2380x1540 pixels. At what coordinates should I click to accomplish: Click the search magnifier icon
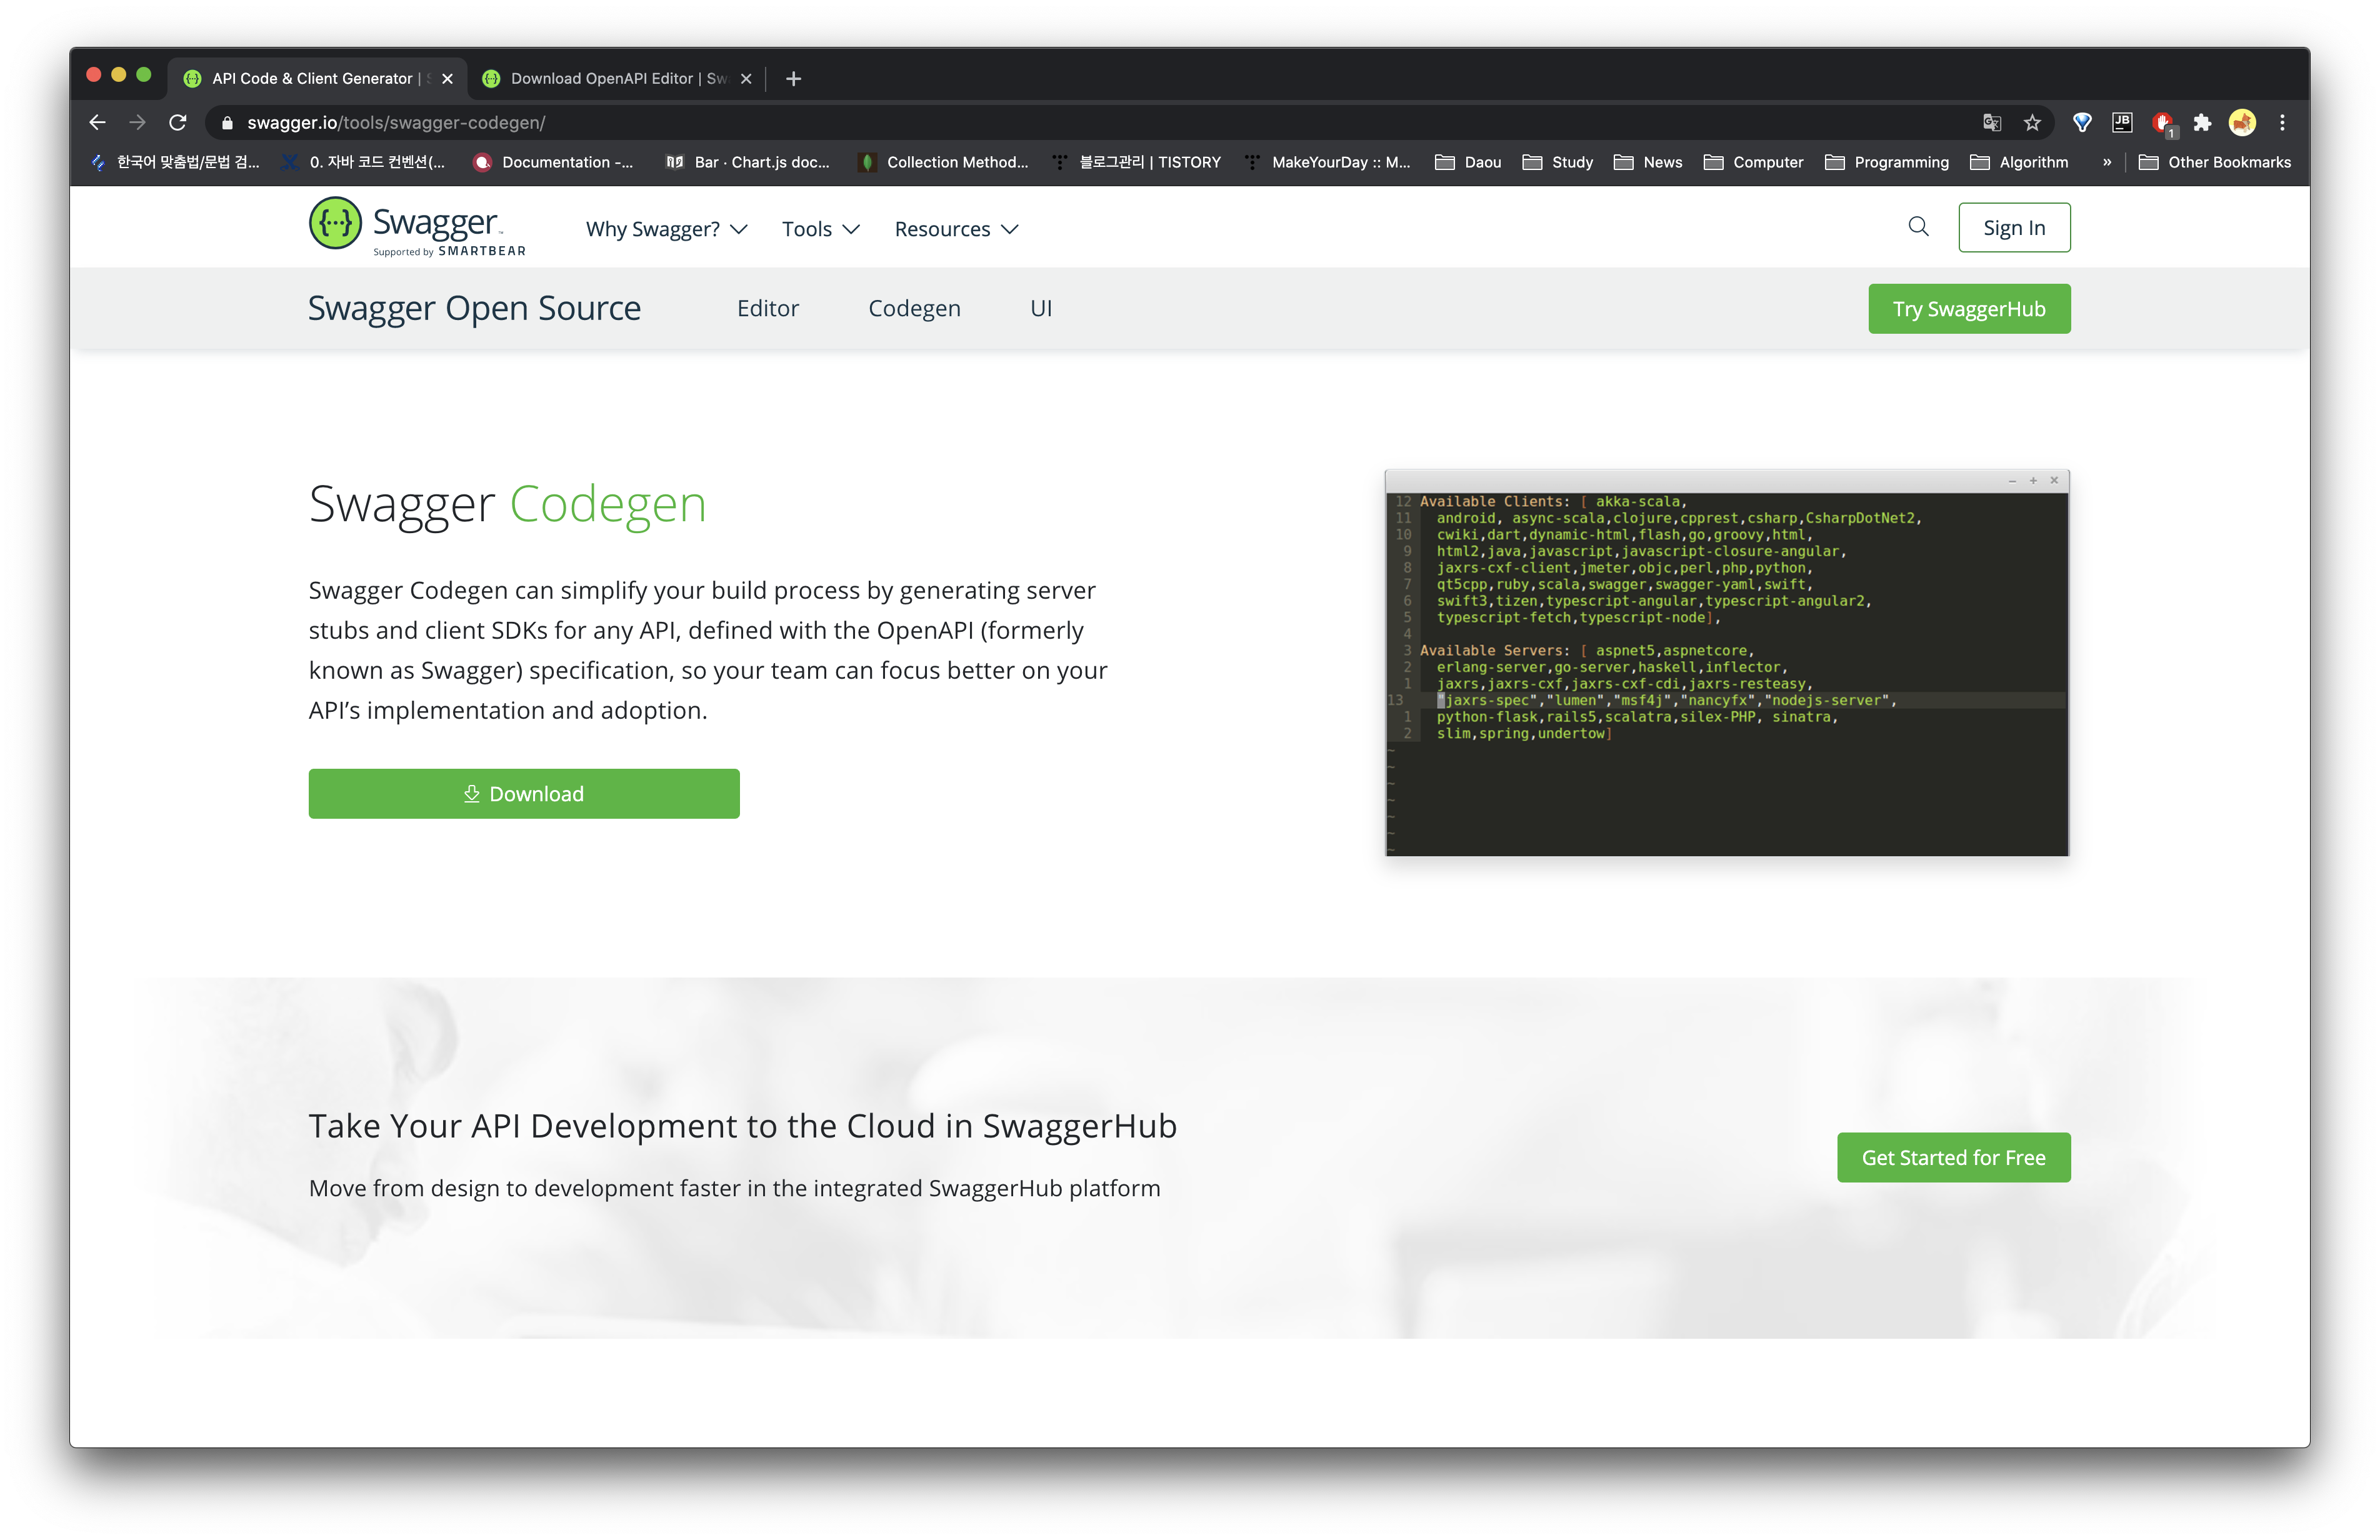click(x=1917, y=227)
